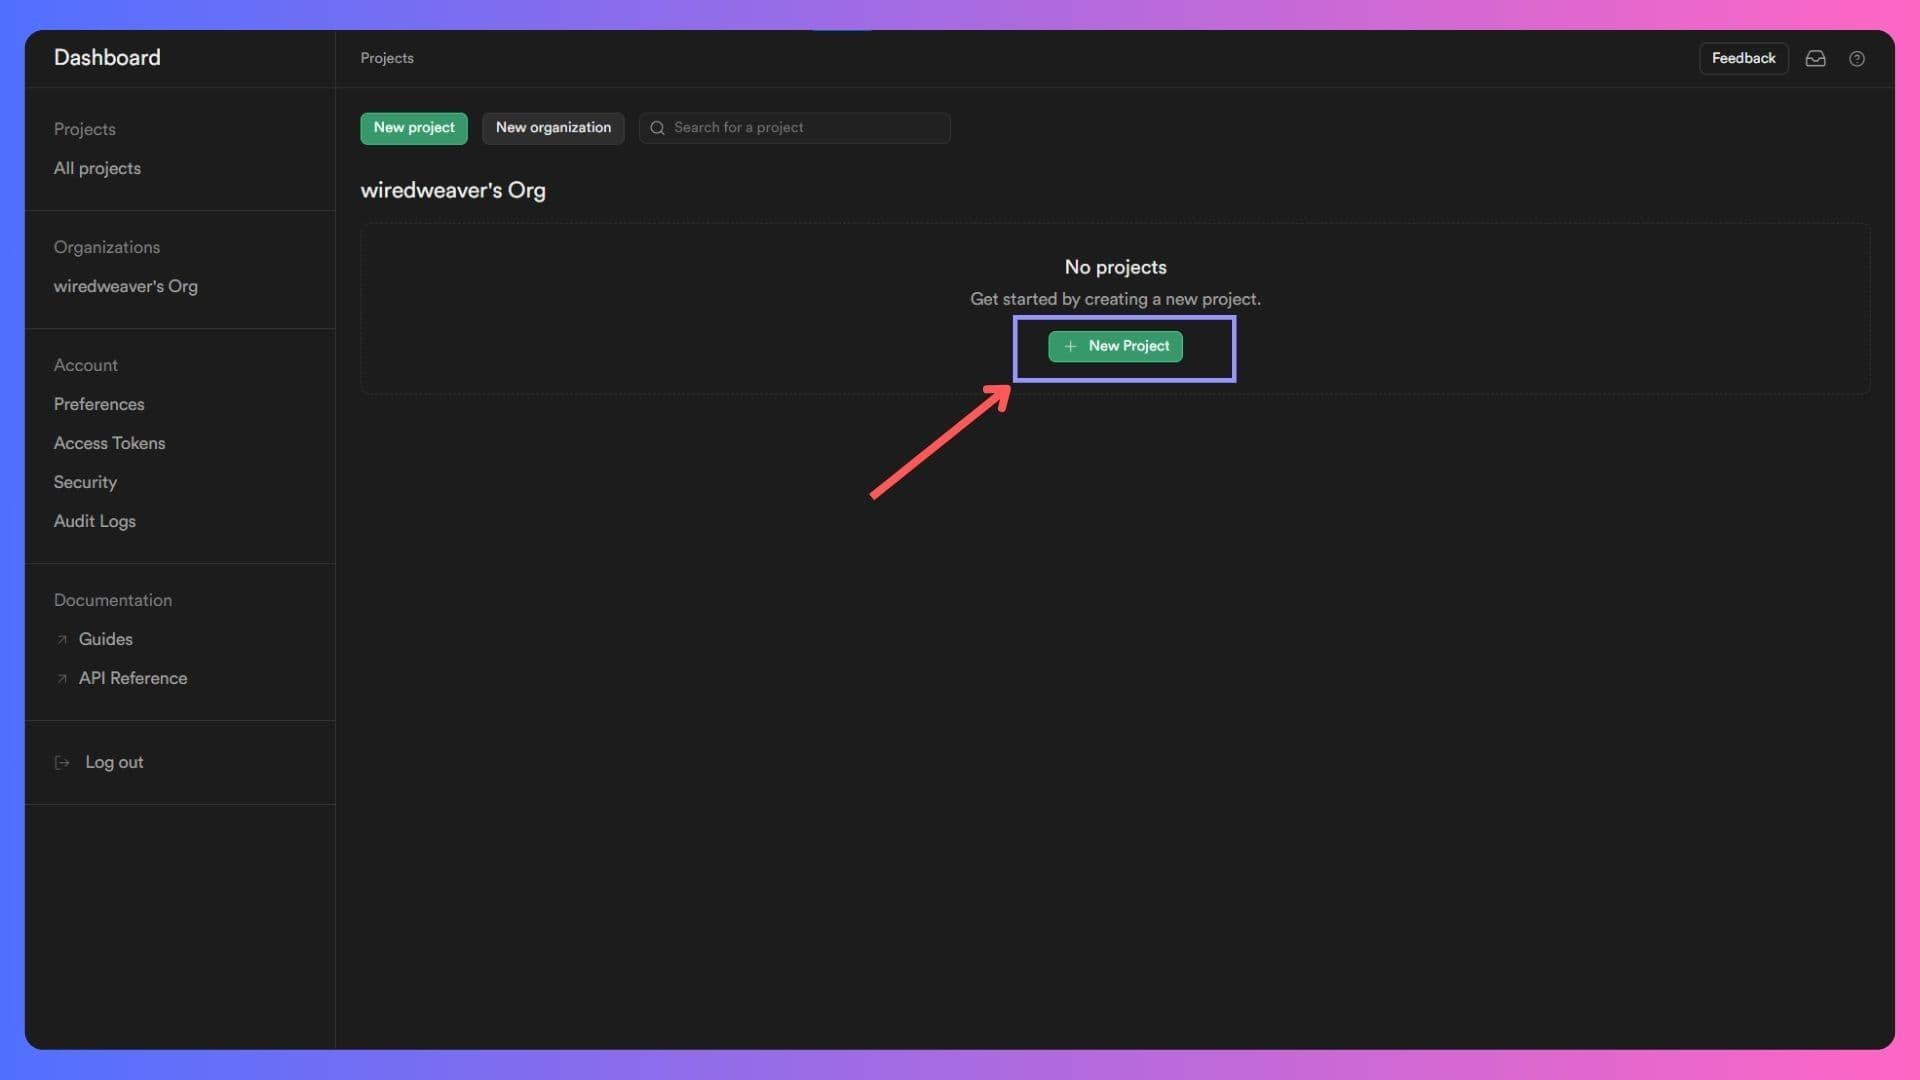Image resolution: width=1920 pixels, height=1080 pixels.
Task: Open Security settings
Action: click(x=85, y=482)
